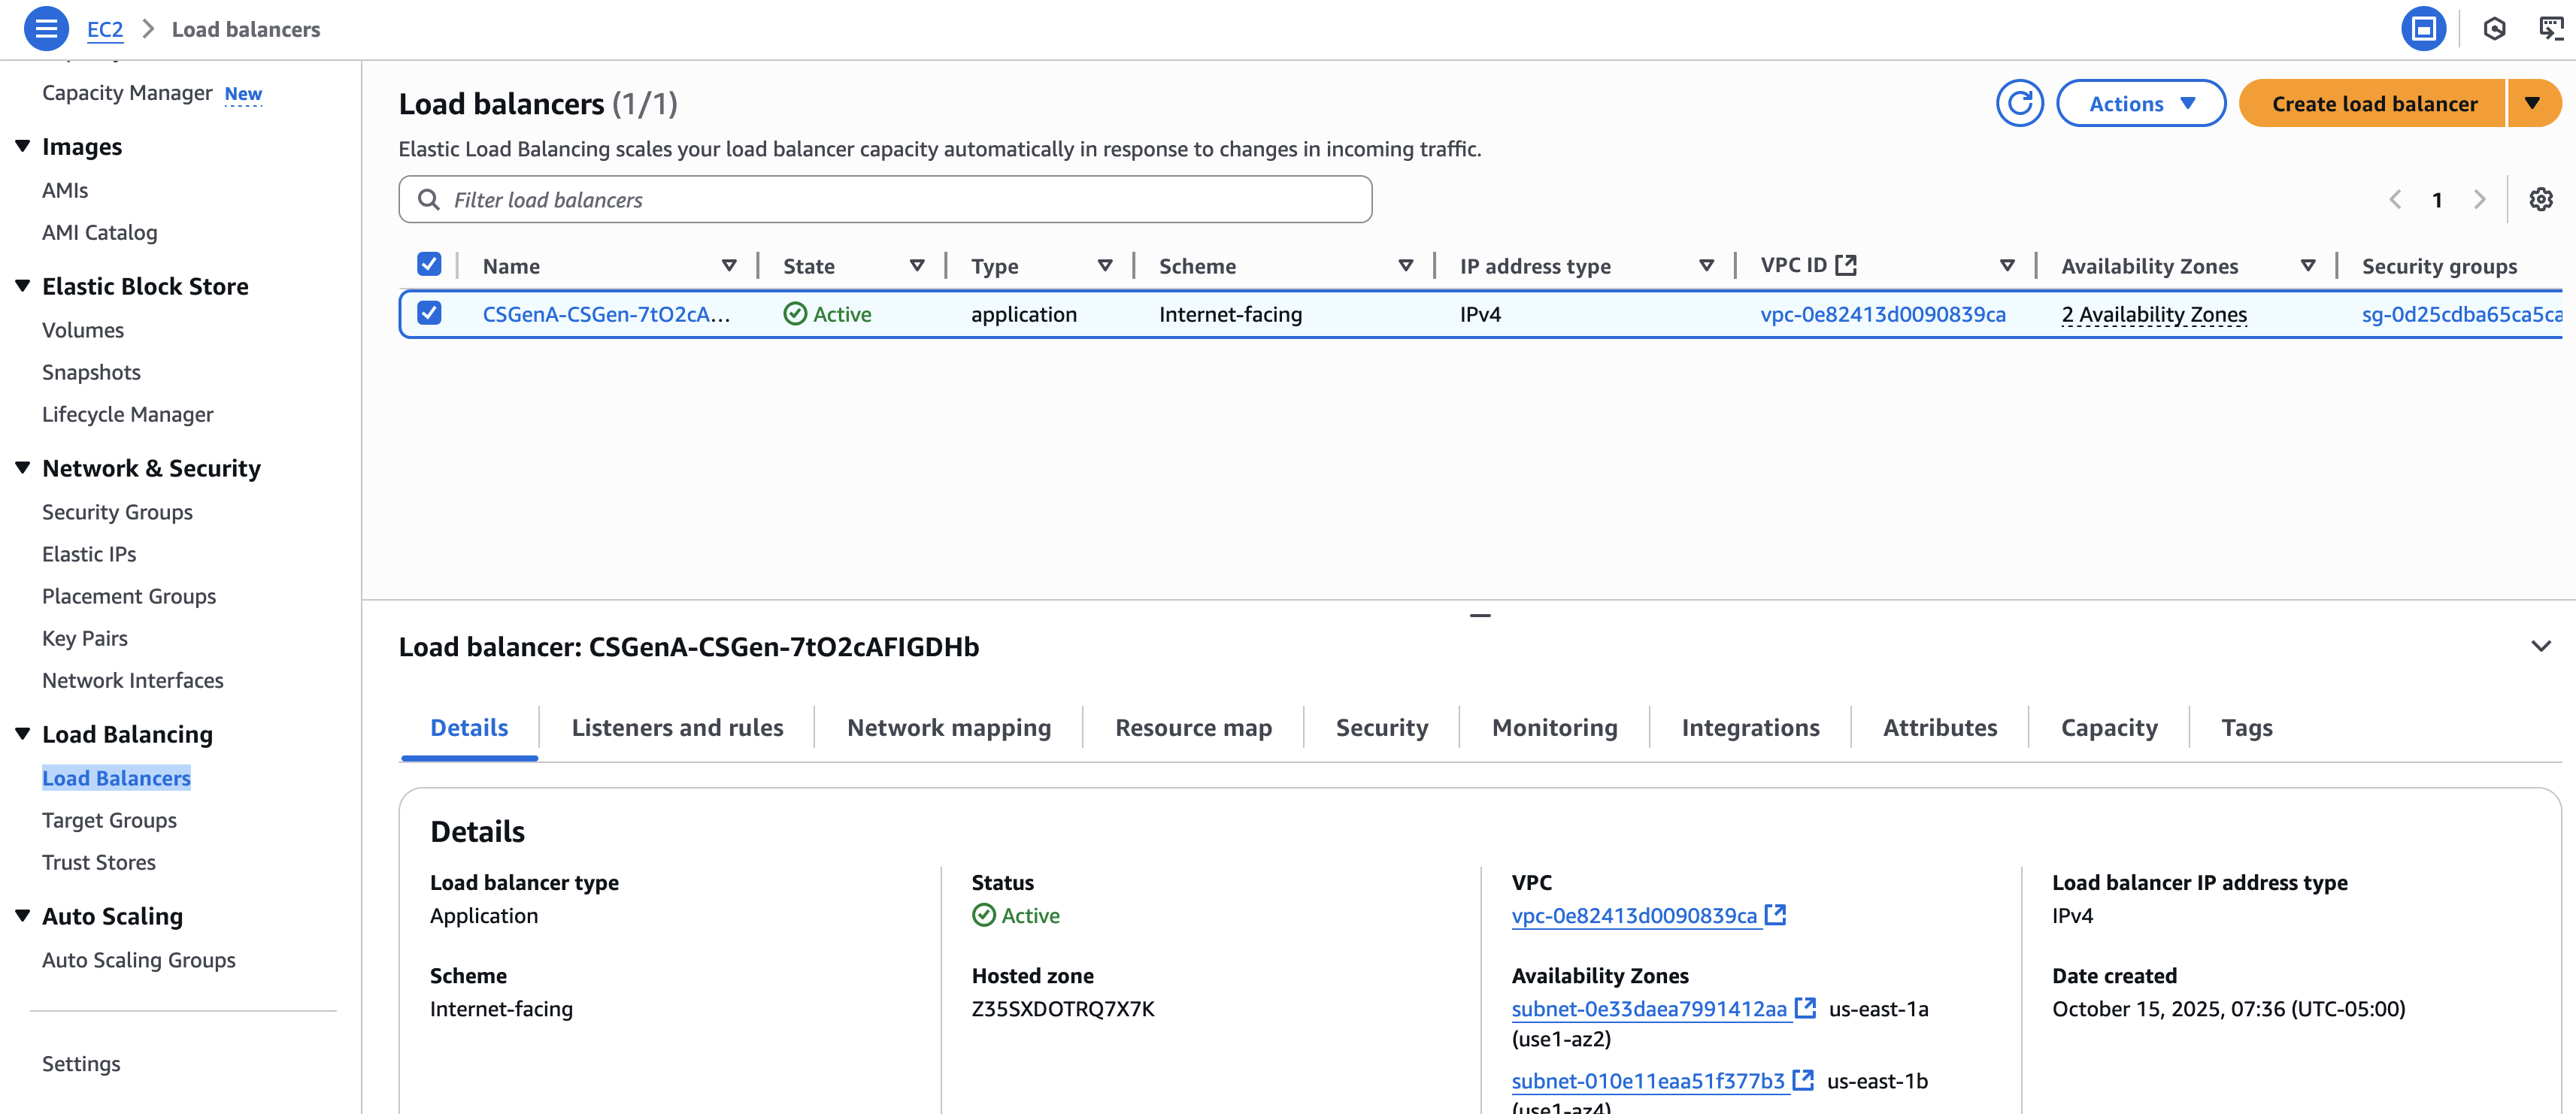Expand the Create load balancer split arrow
The width and height of the screenshot is (2576, 1114).
click(x=2532, y=104)
